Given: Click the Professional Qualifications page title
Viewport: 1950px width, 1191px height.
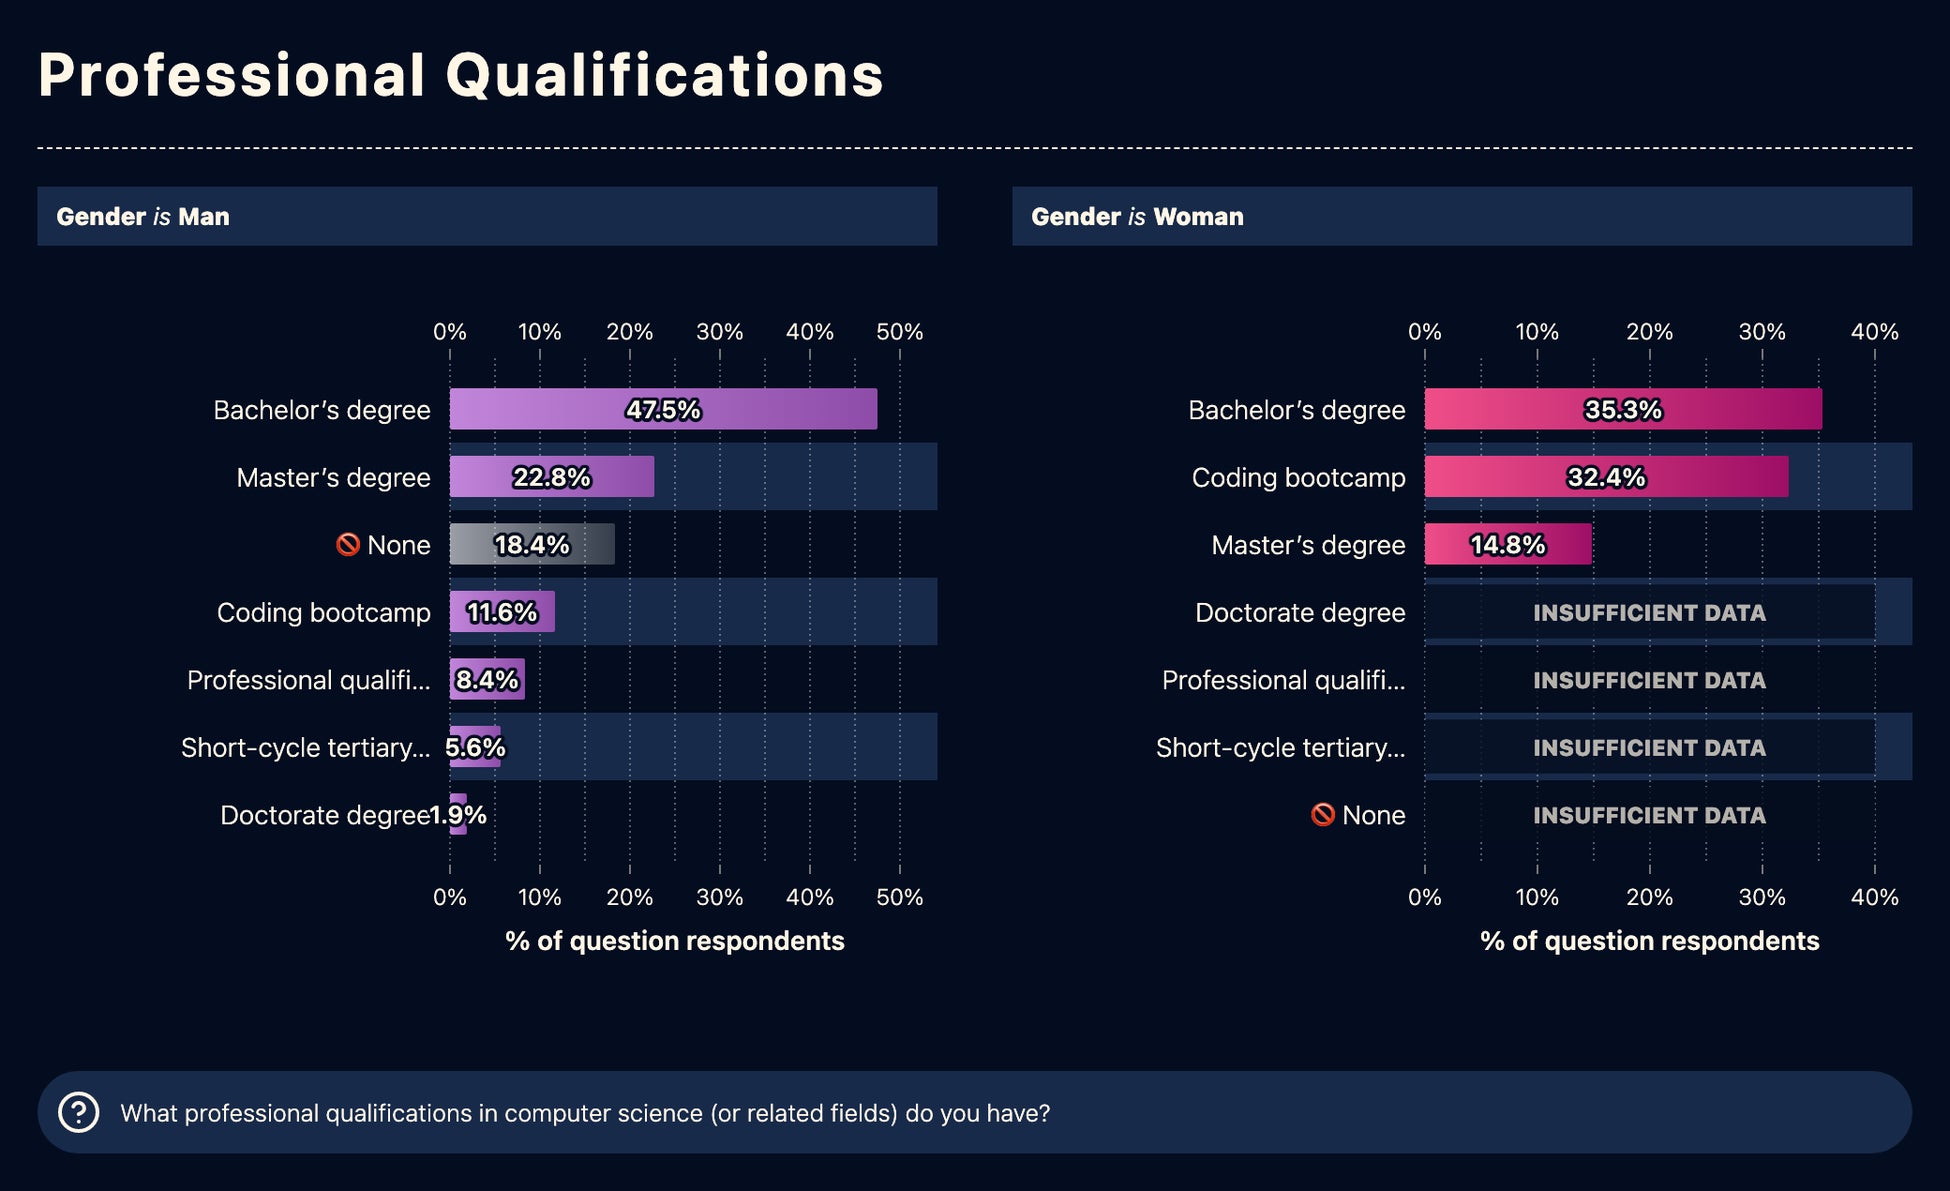Looking at the screenshot, I should click(x=460, y=75).
